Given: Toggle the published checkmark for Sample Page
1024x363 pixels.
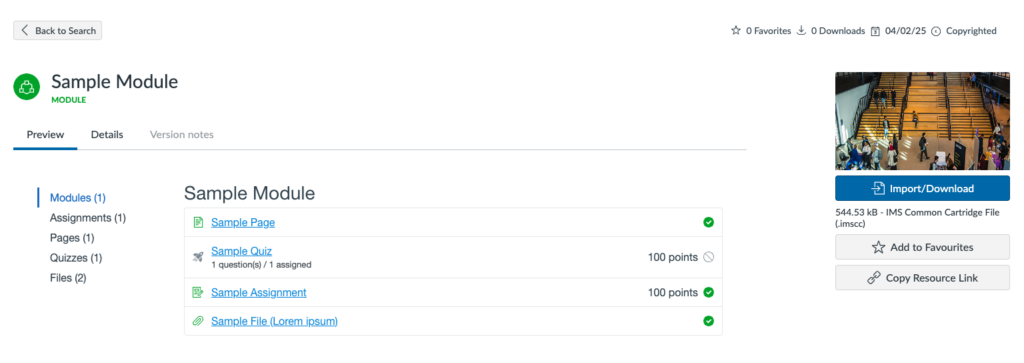Looking at the screenshot, I should [x=709, y=223].
